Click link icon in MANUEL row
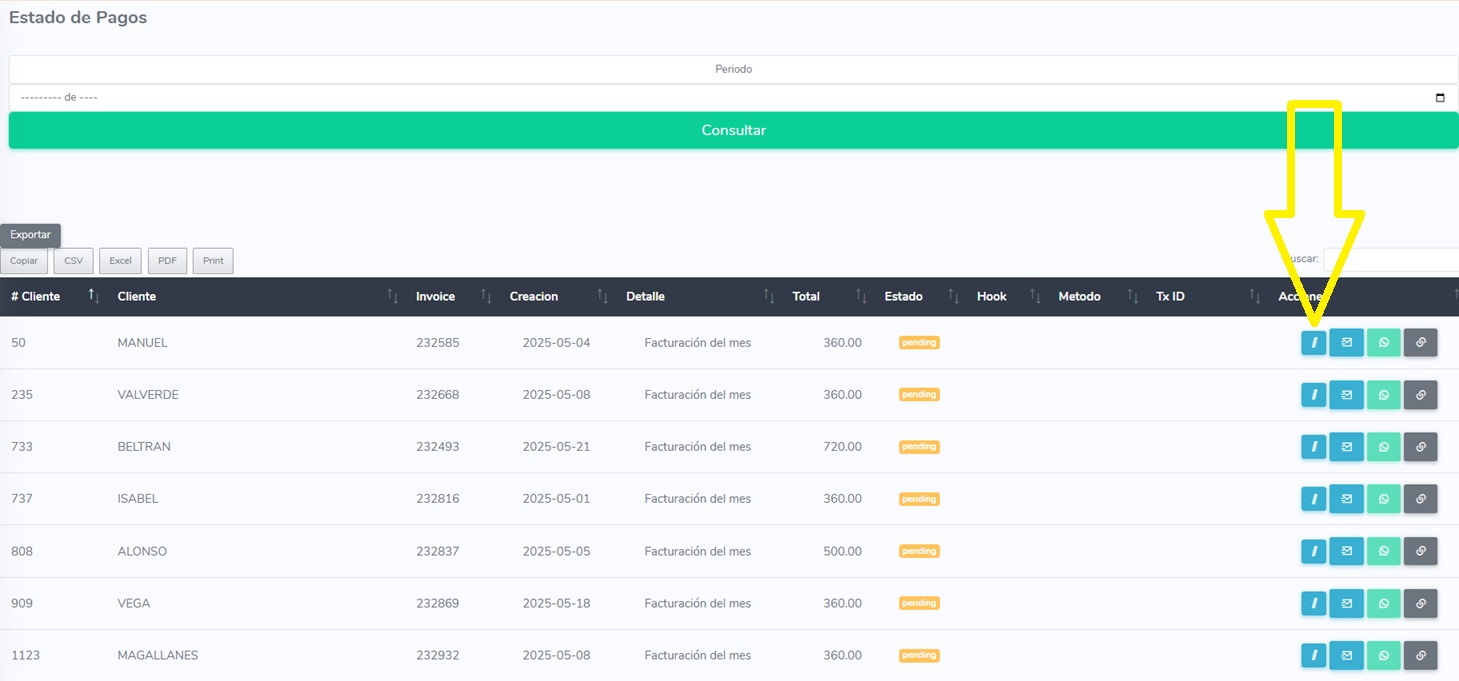 (1420, 343)
